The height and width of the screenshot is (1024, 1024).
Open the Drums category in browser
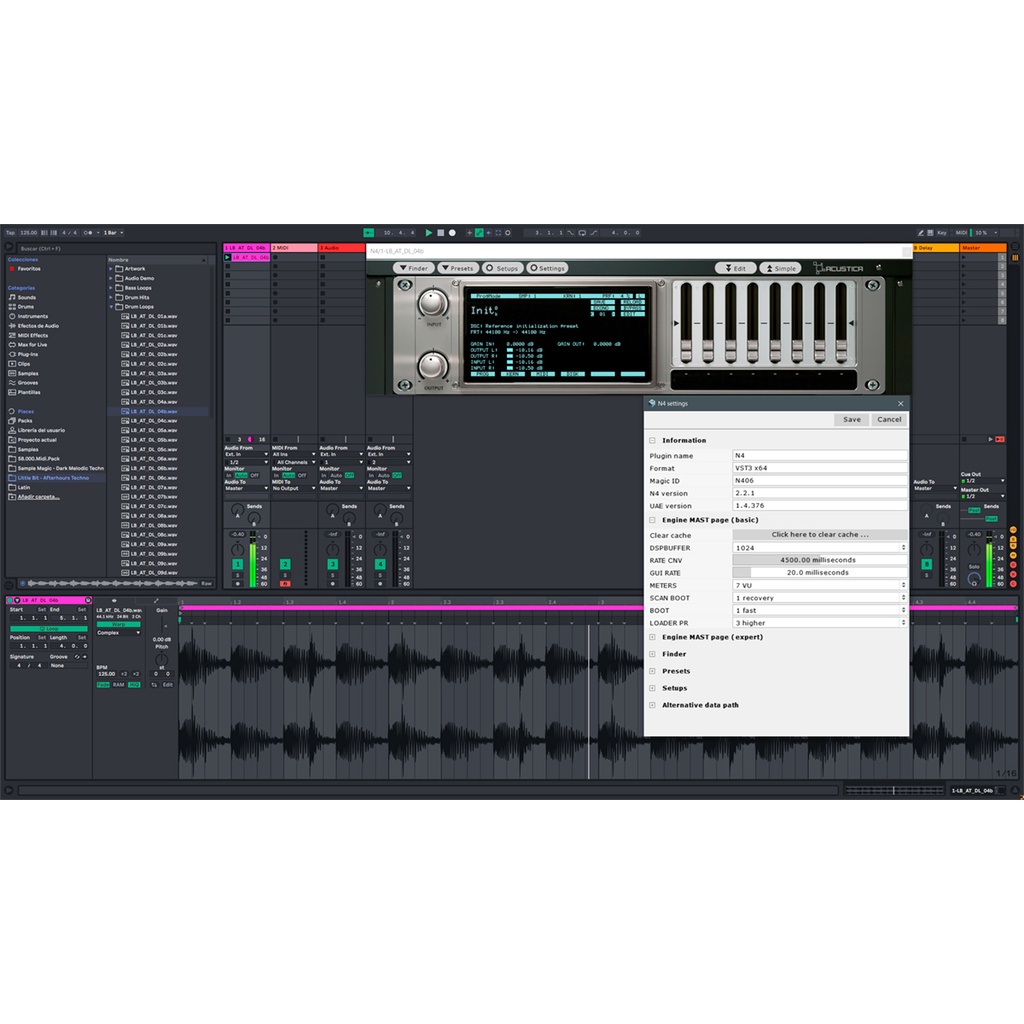click(x=26, y=307)
